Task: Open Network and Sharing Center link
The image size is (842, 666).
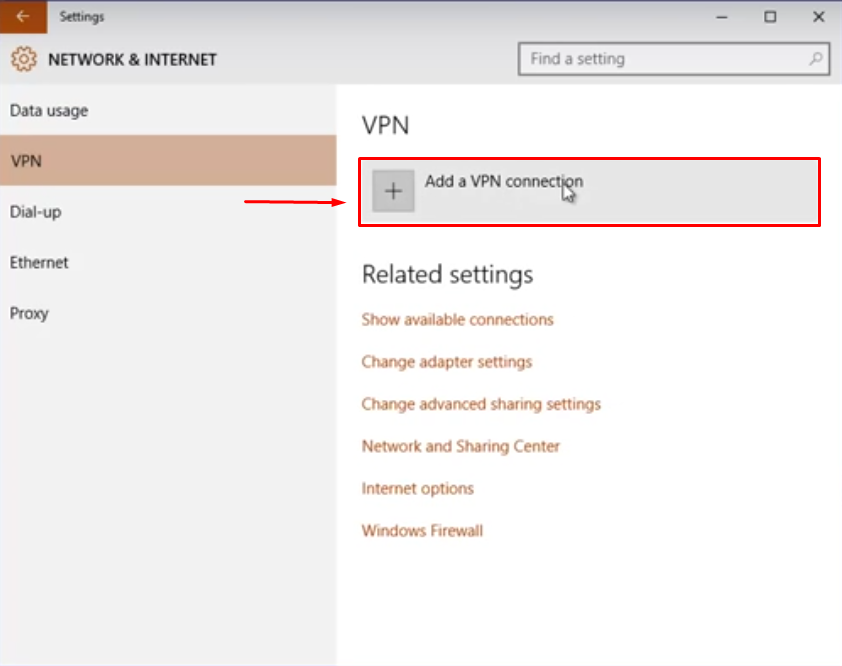Action: coord(461,446)
